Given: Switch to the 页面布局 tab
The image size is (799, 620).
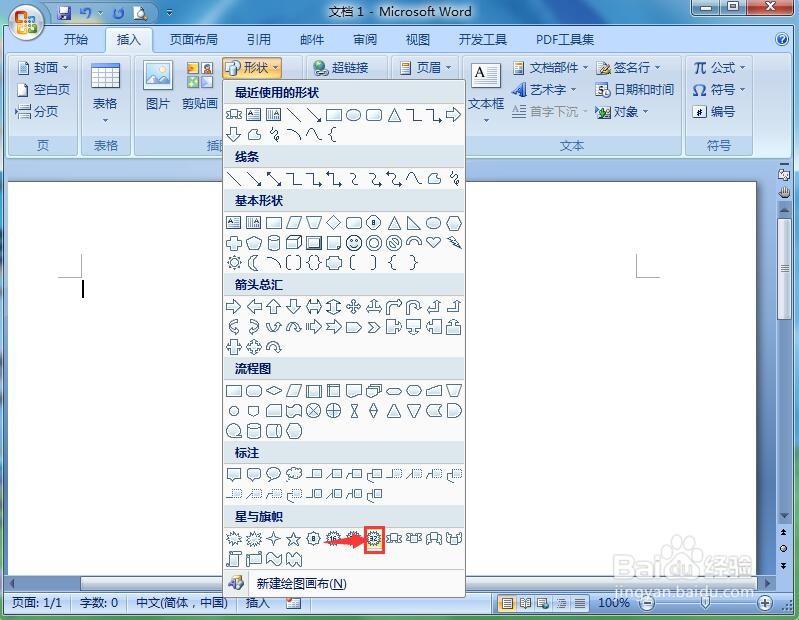Looking at the screenshot, I should (x=194, y=39).
